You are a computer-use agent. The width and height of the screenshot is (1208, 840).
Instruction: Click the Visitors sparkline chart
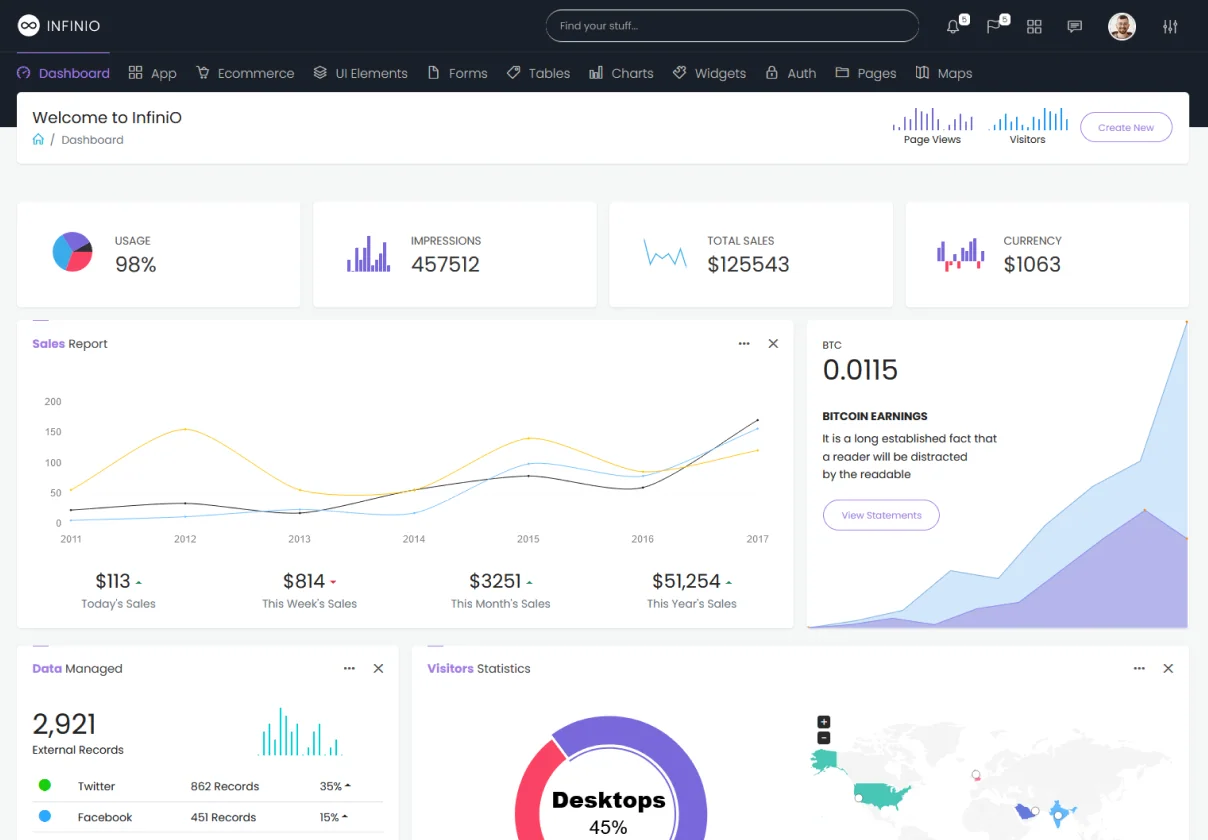[1027, 120]
